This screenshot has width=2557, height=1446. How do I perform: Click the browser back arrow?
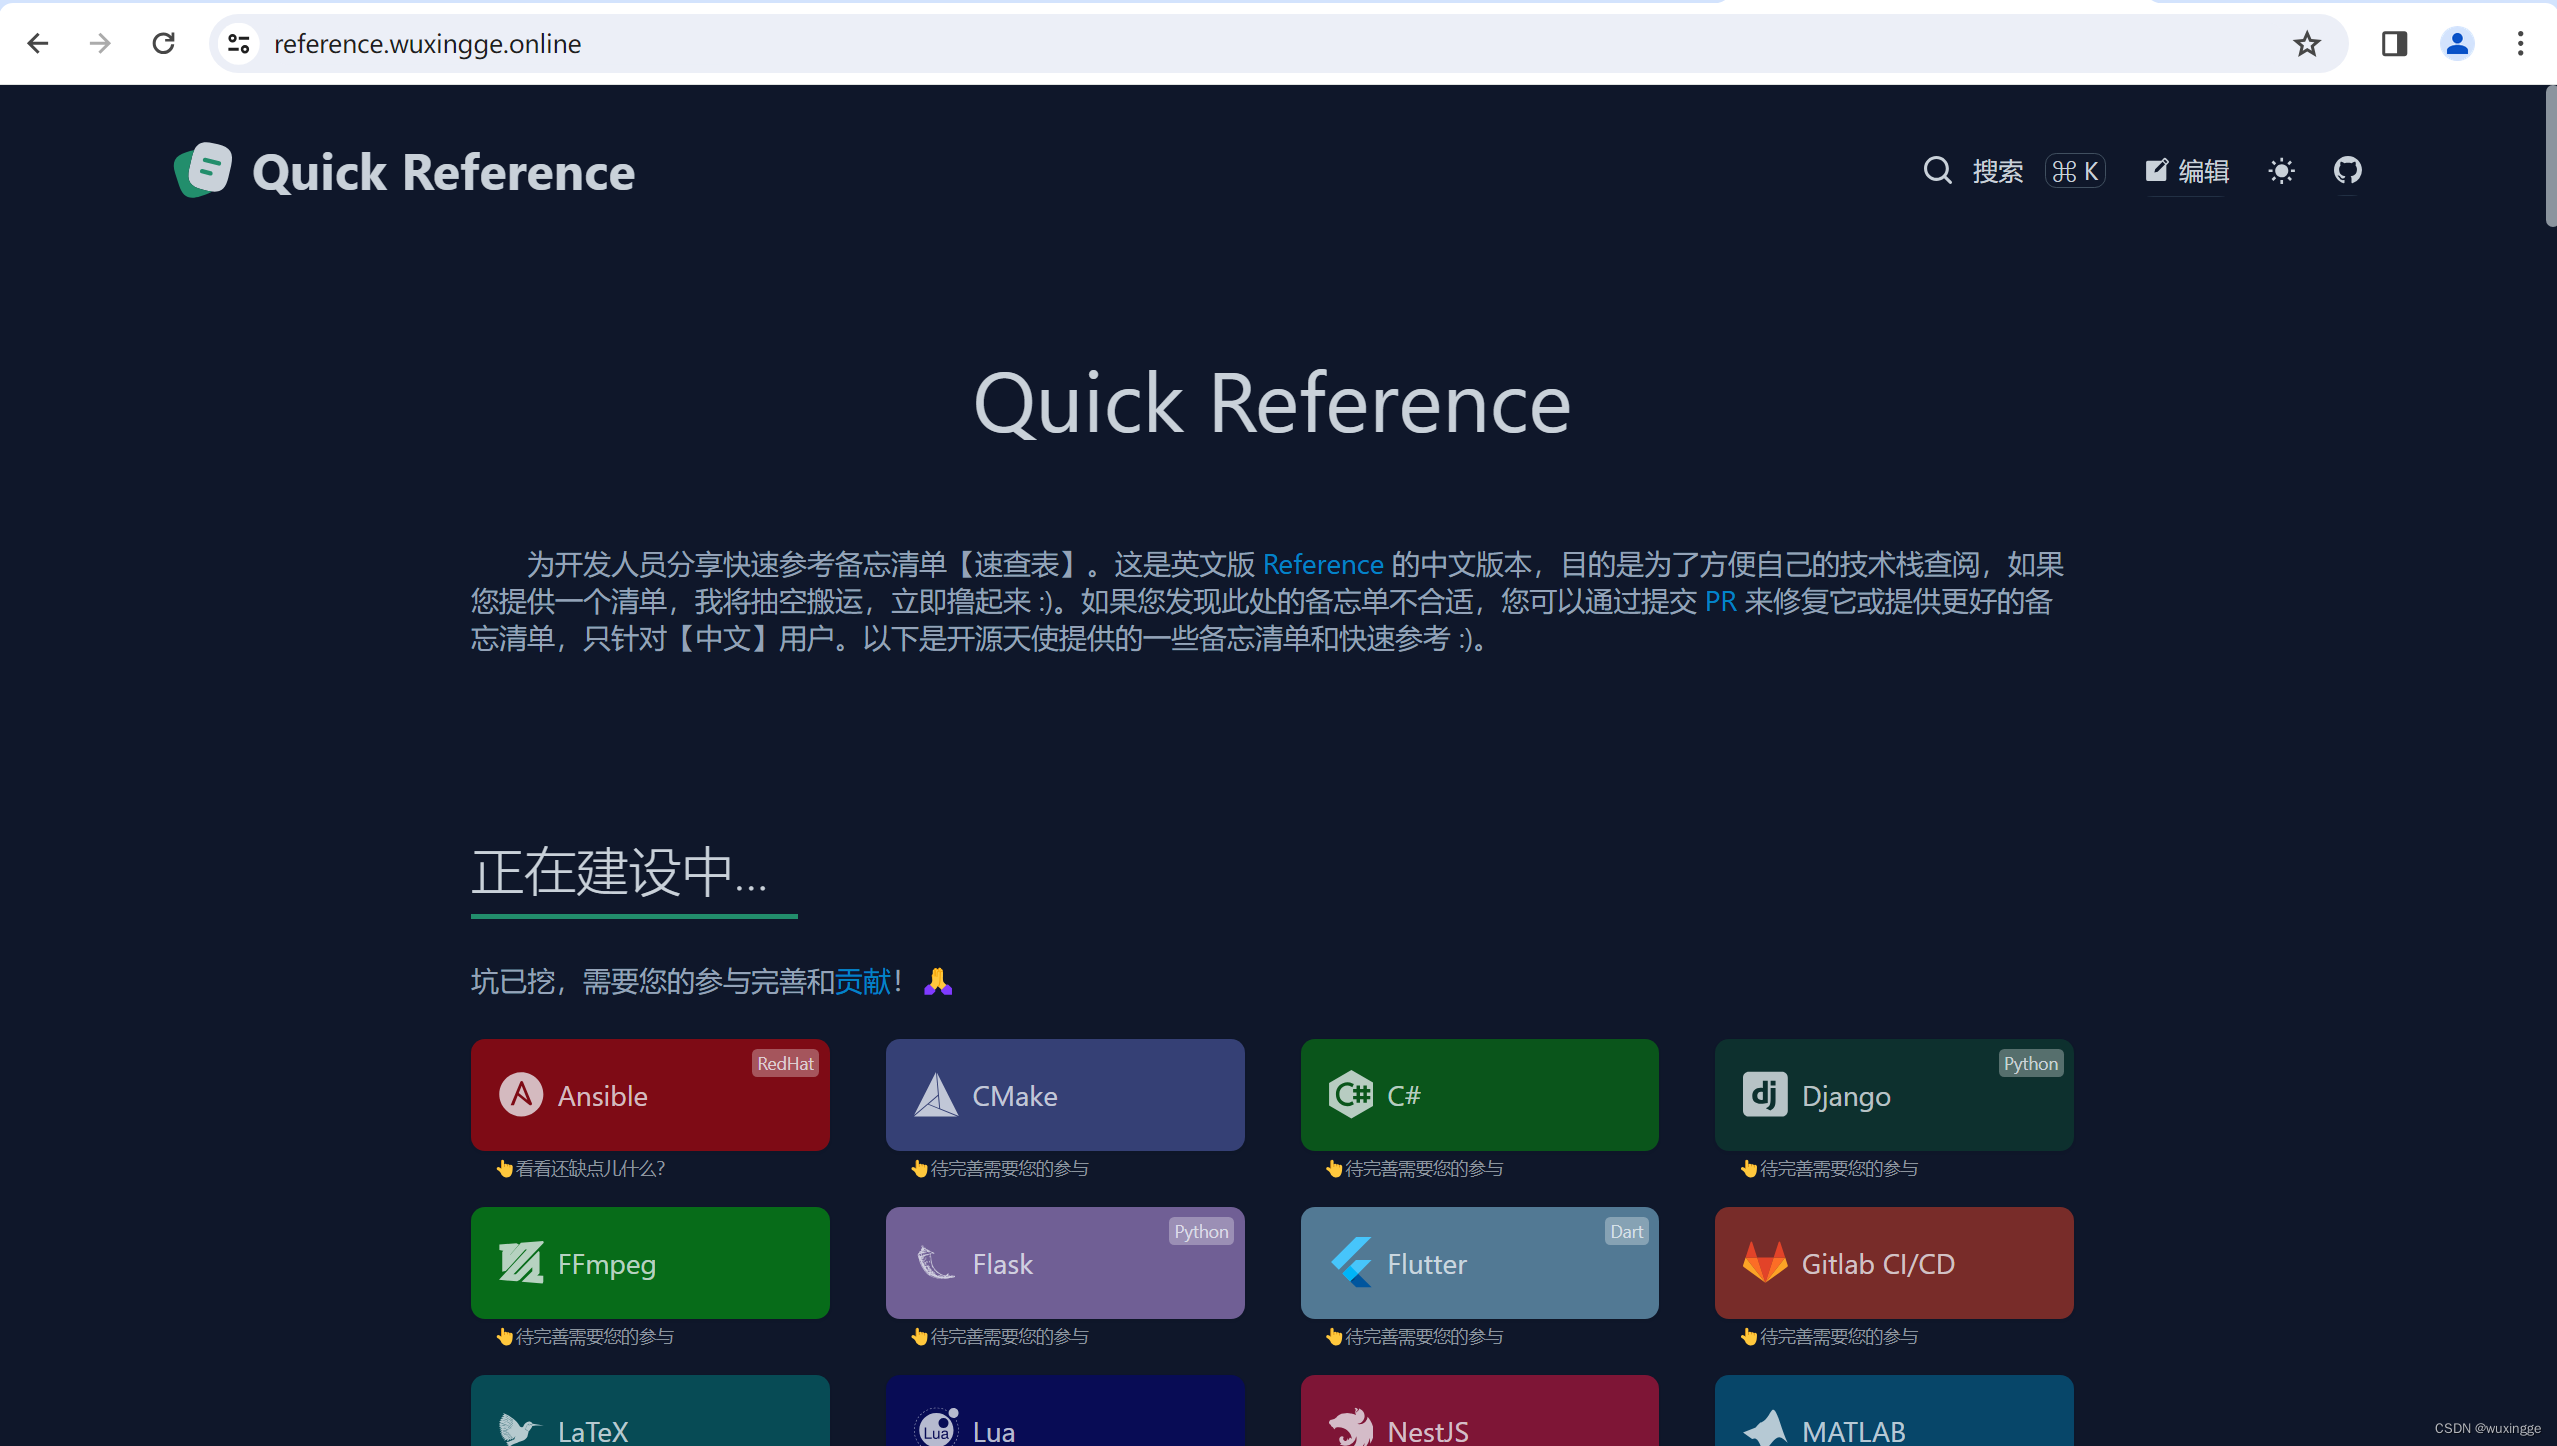click(x=38, y=43)
